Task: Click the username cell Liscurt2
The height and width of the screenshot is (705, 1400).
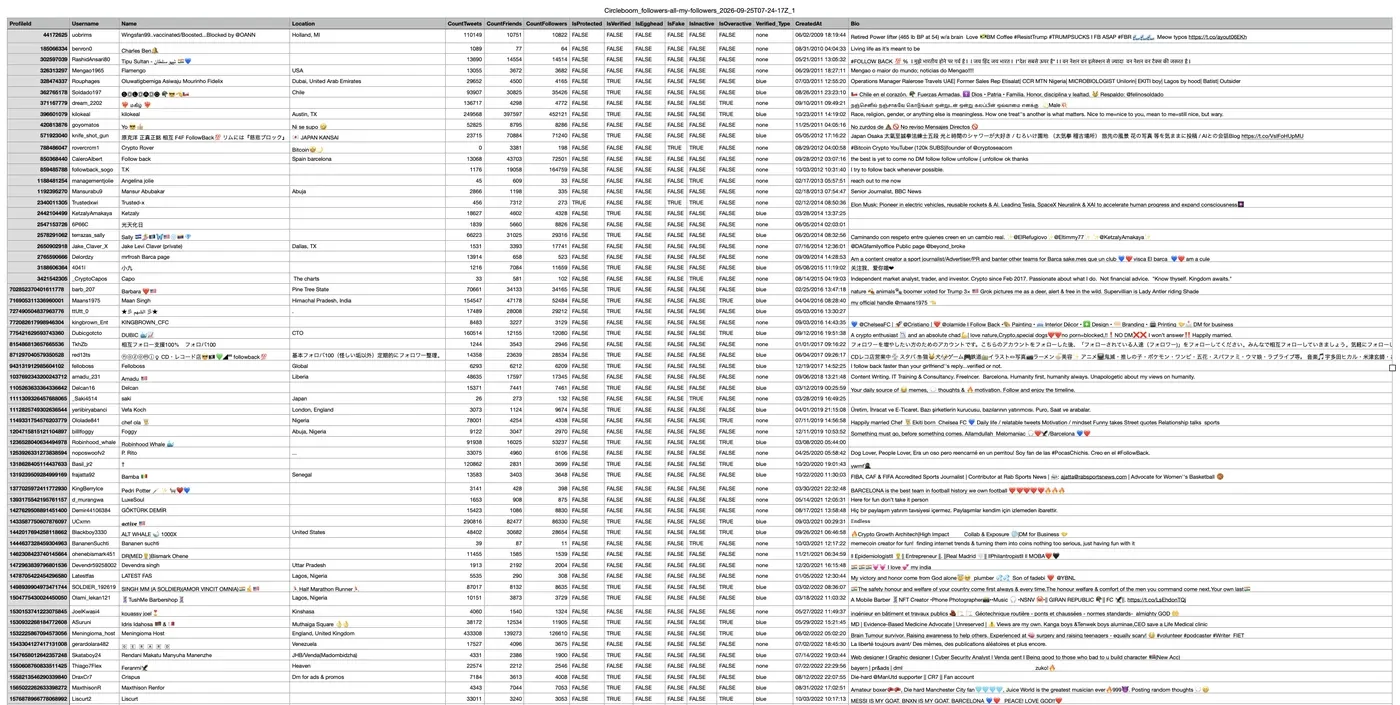Action: pyautogui.click(x=81, y=699)
